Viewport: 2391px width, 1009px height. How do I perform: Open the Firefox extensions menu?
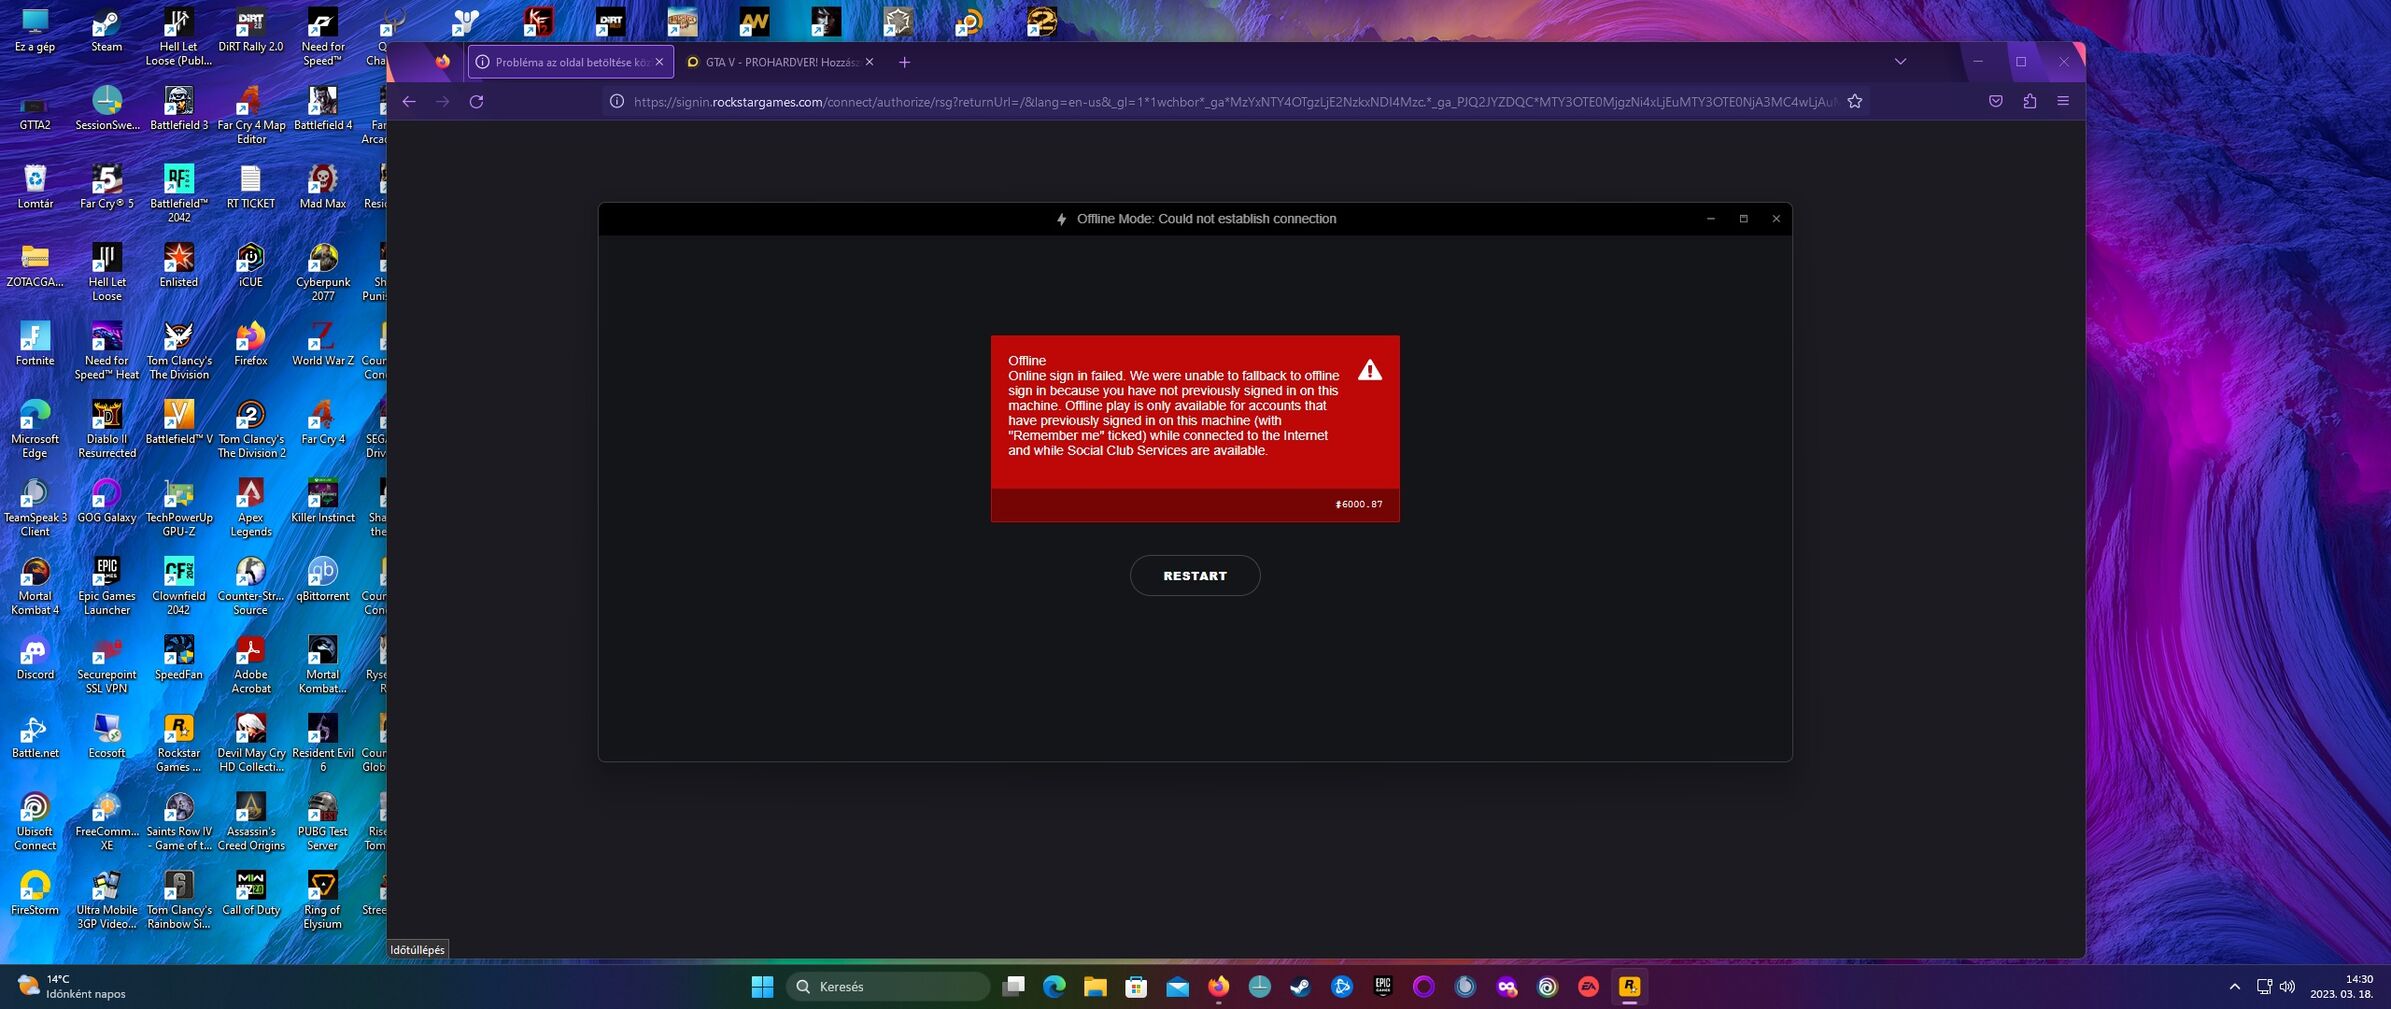2029,101
